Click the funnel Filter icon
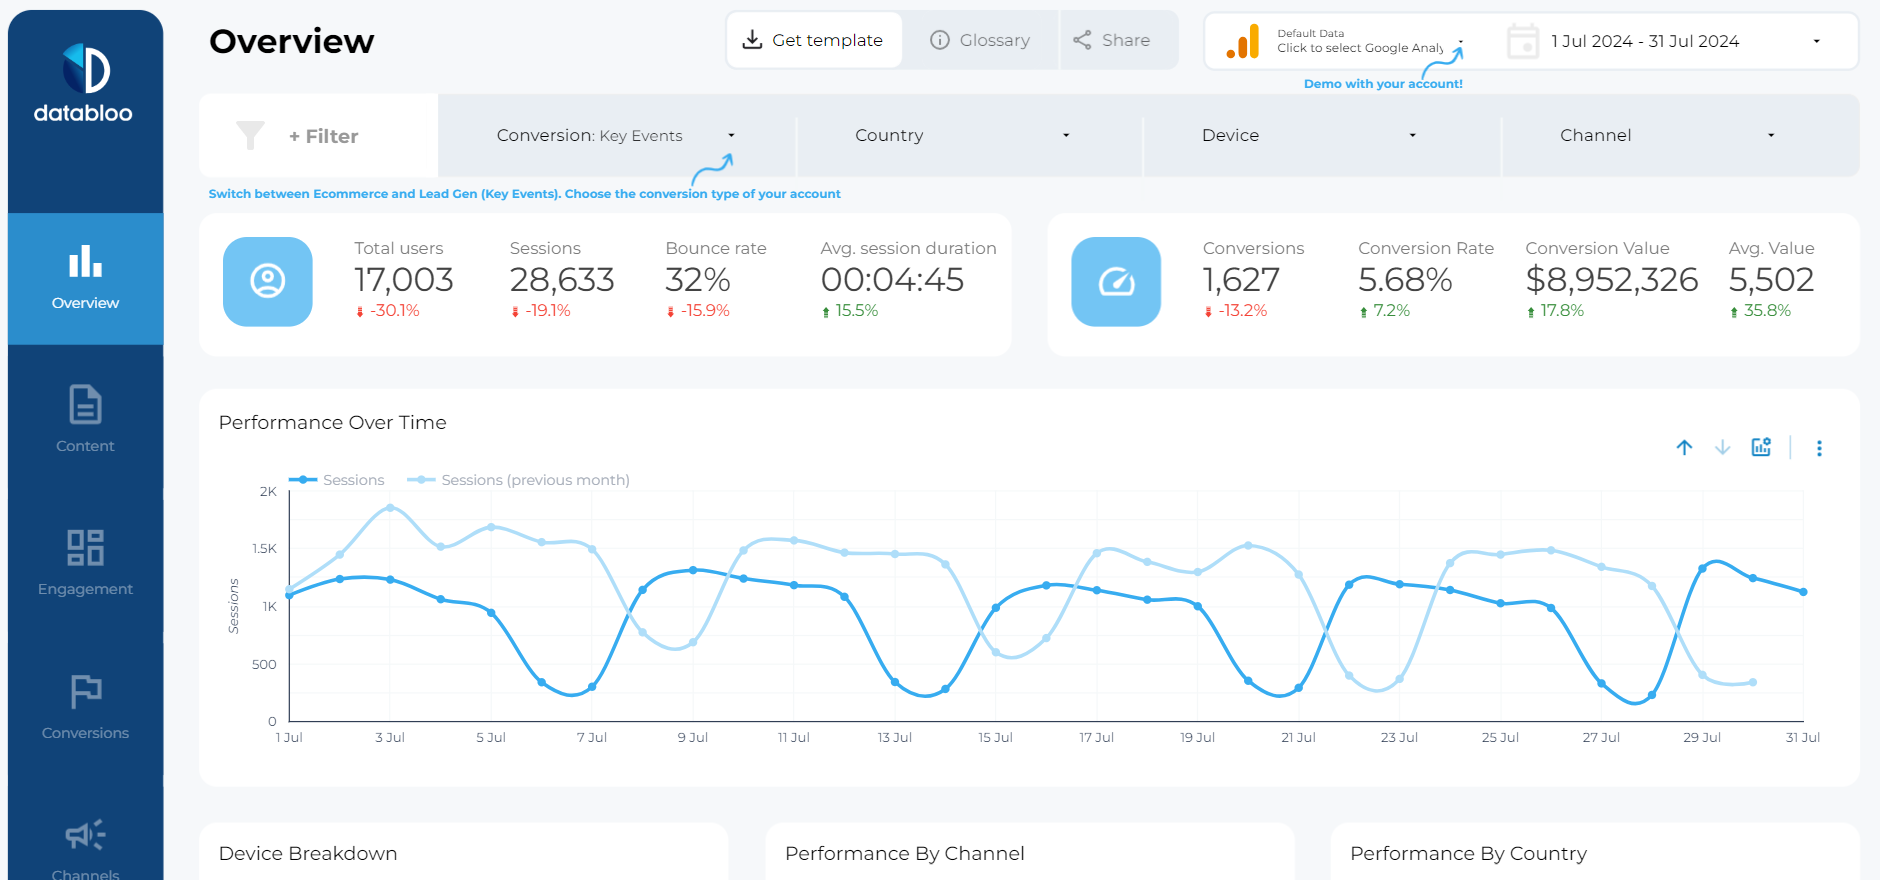Viewport: 1880px width, 880px height. point(250,135)
